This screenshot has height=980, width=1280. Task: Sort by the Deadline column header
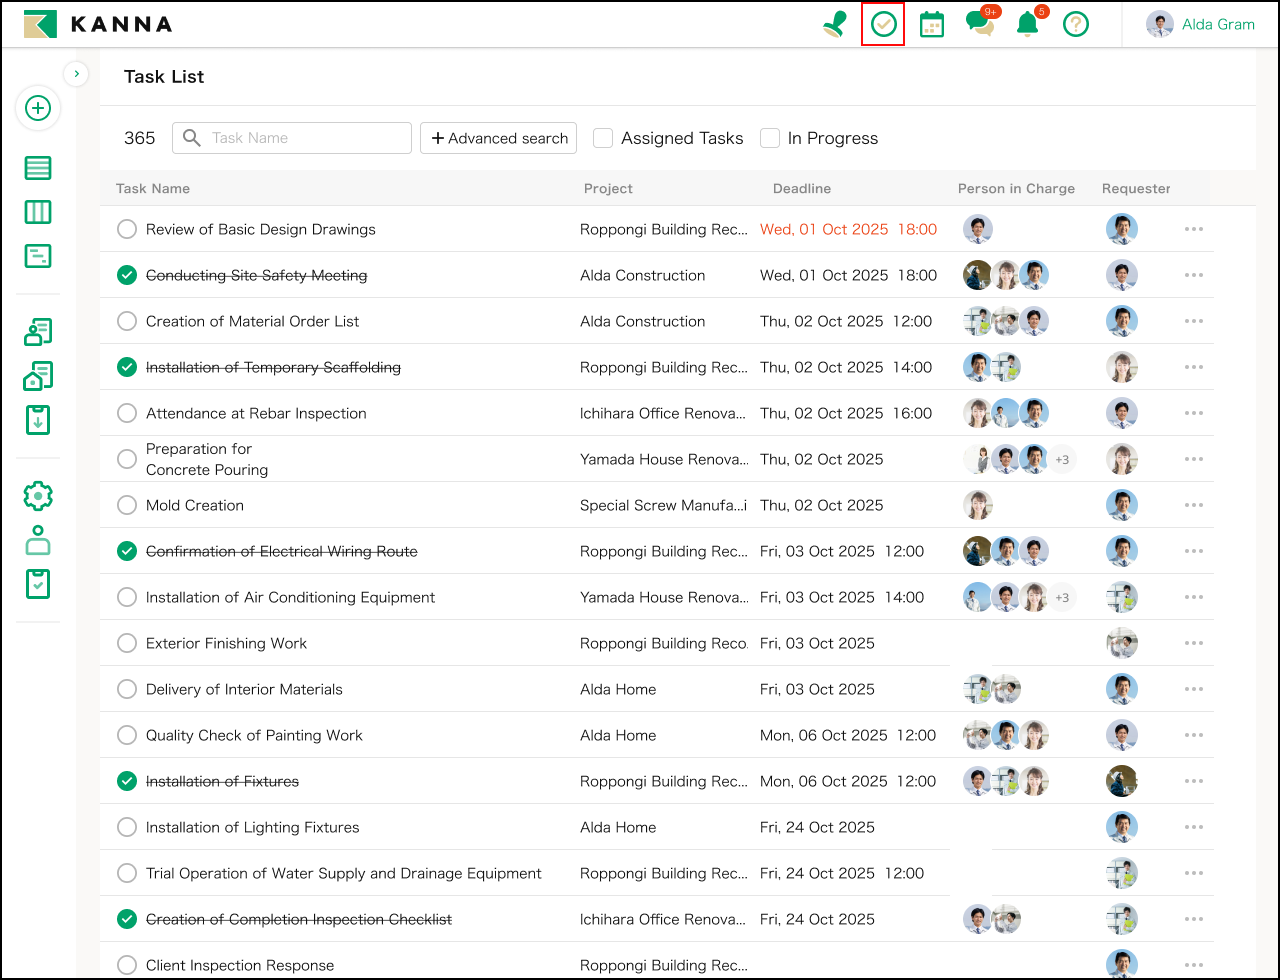tap(801, 188)
